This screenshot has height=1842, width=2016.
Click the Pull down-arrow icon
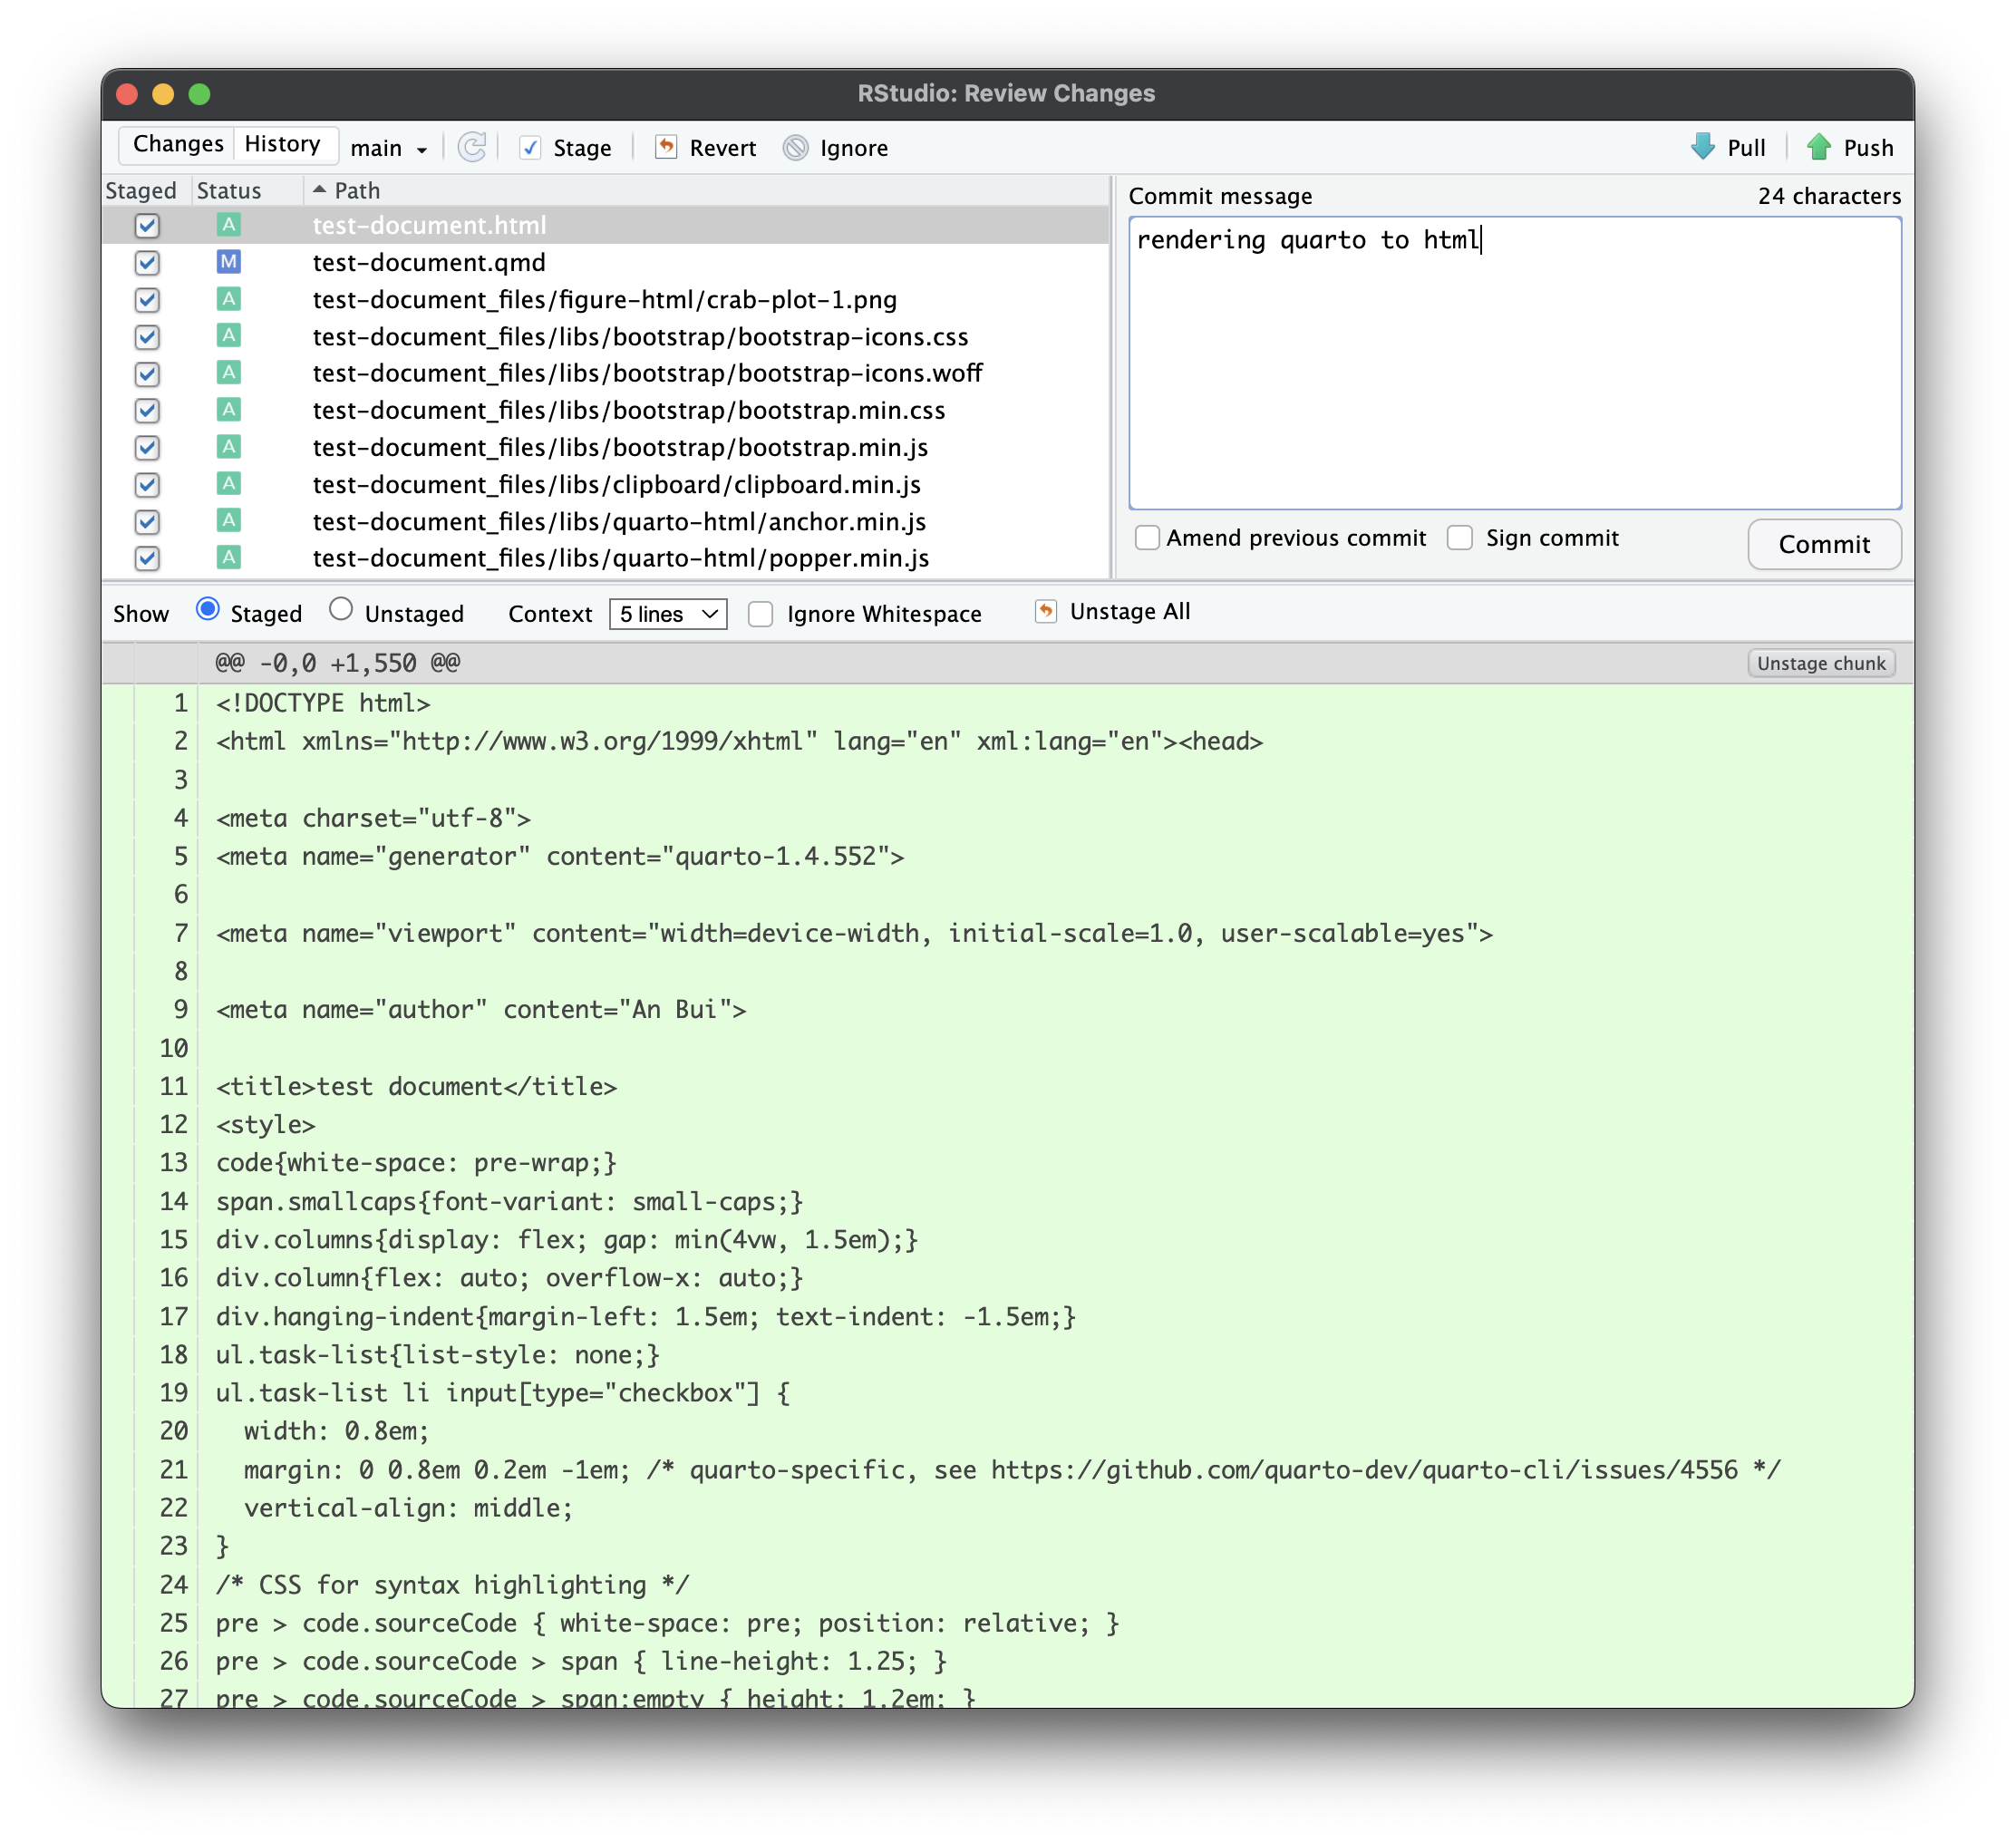pyautogui.click(x=1702, y=147)
